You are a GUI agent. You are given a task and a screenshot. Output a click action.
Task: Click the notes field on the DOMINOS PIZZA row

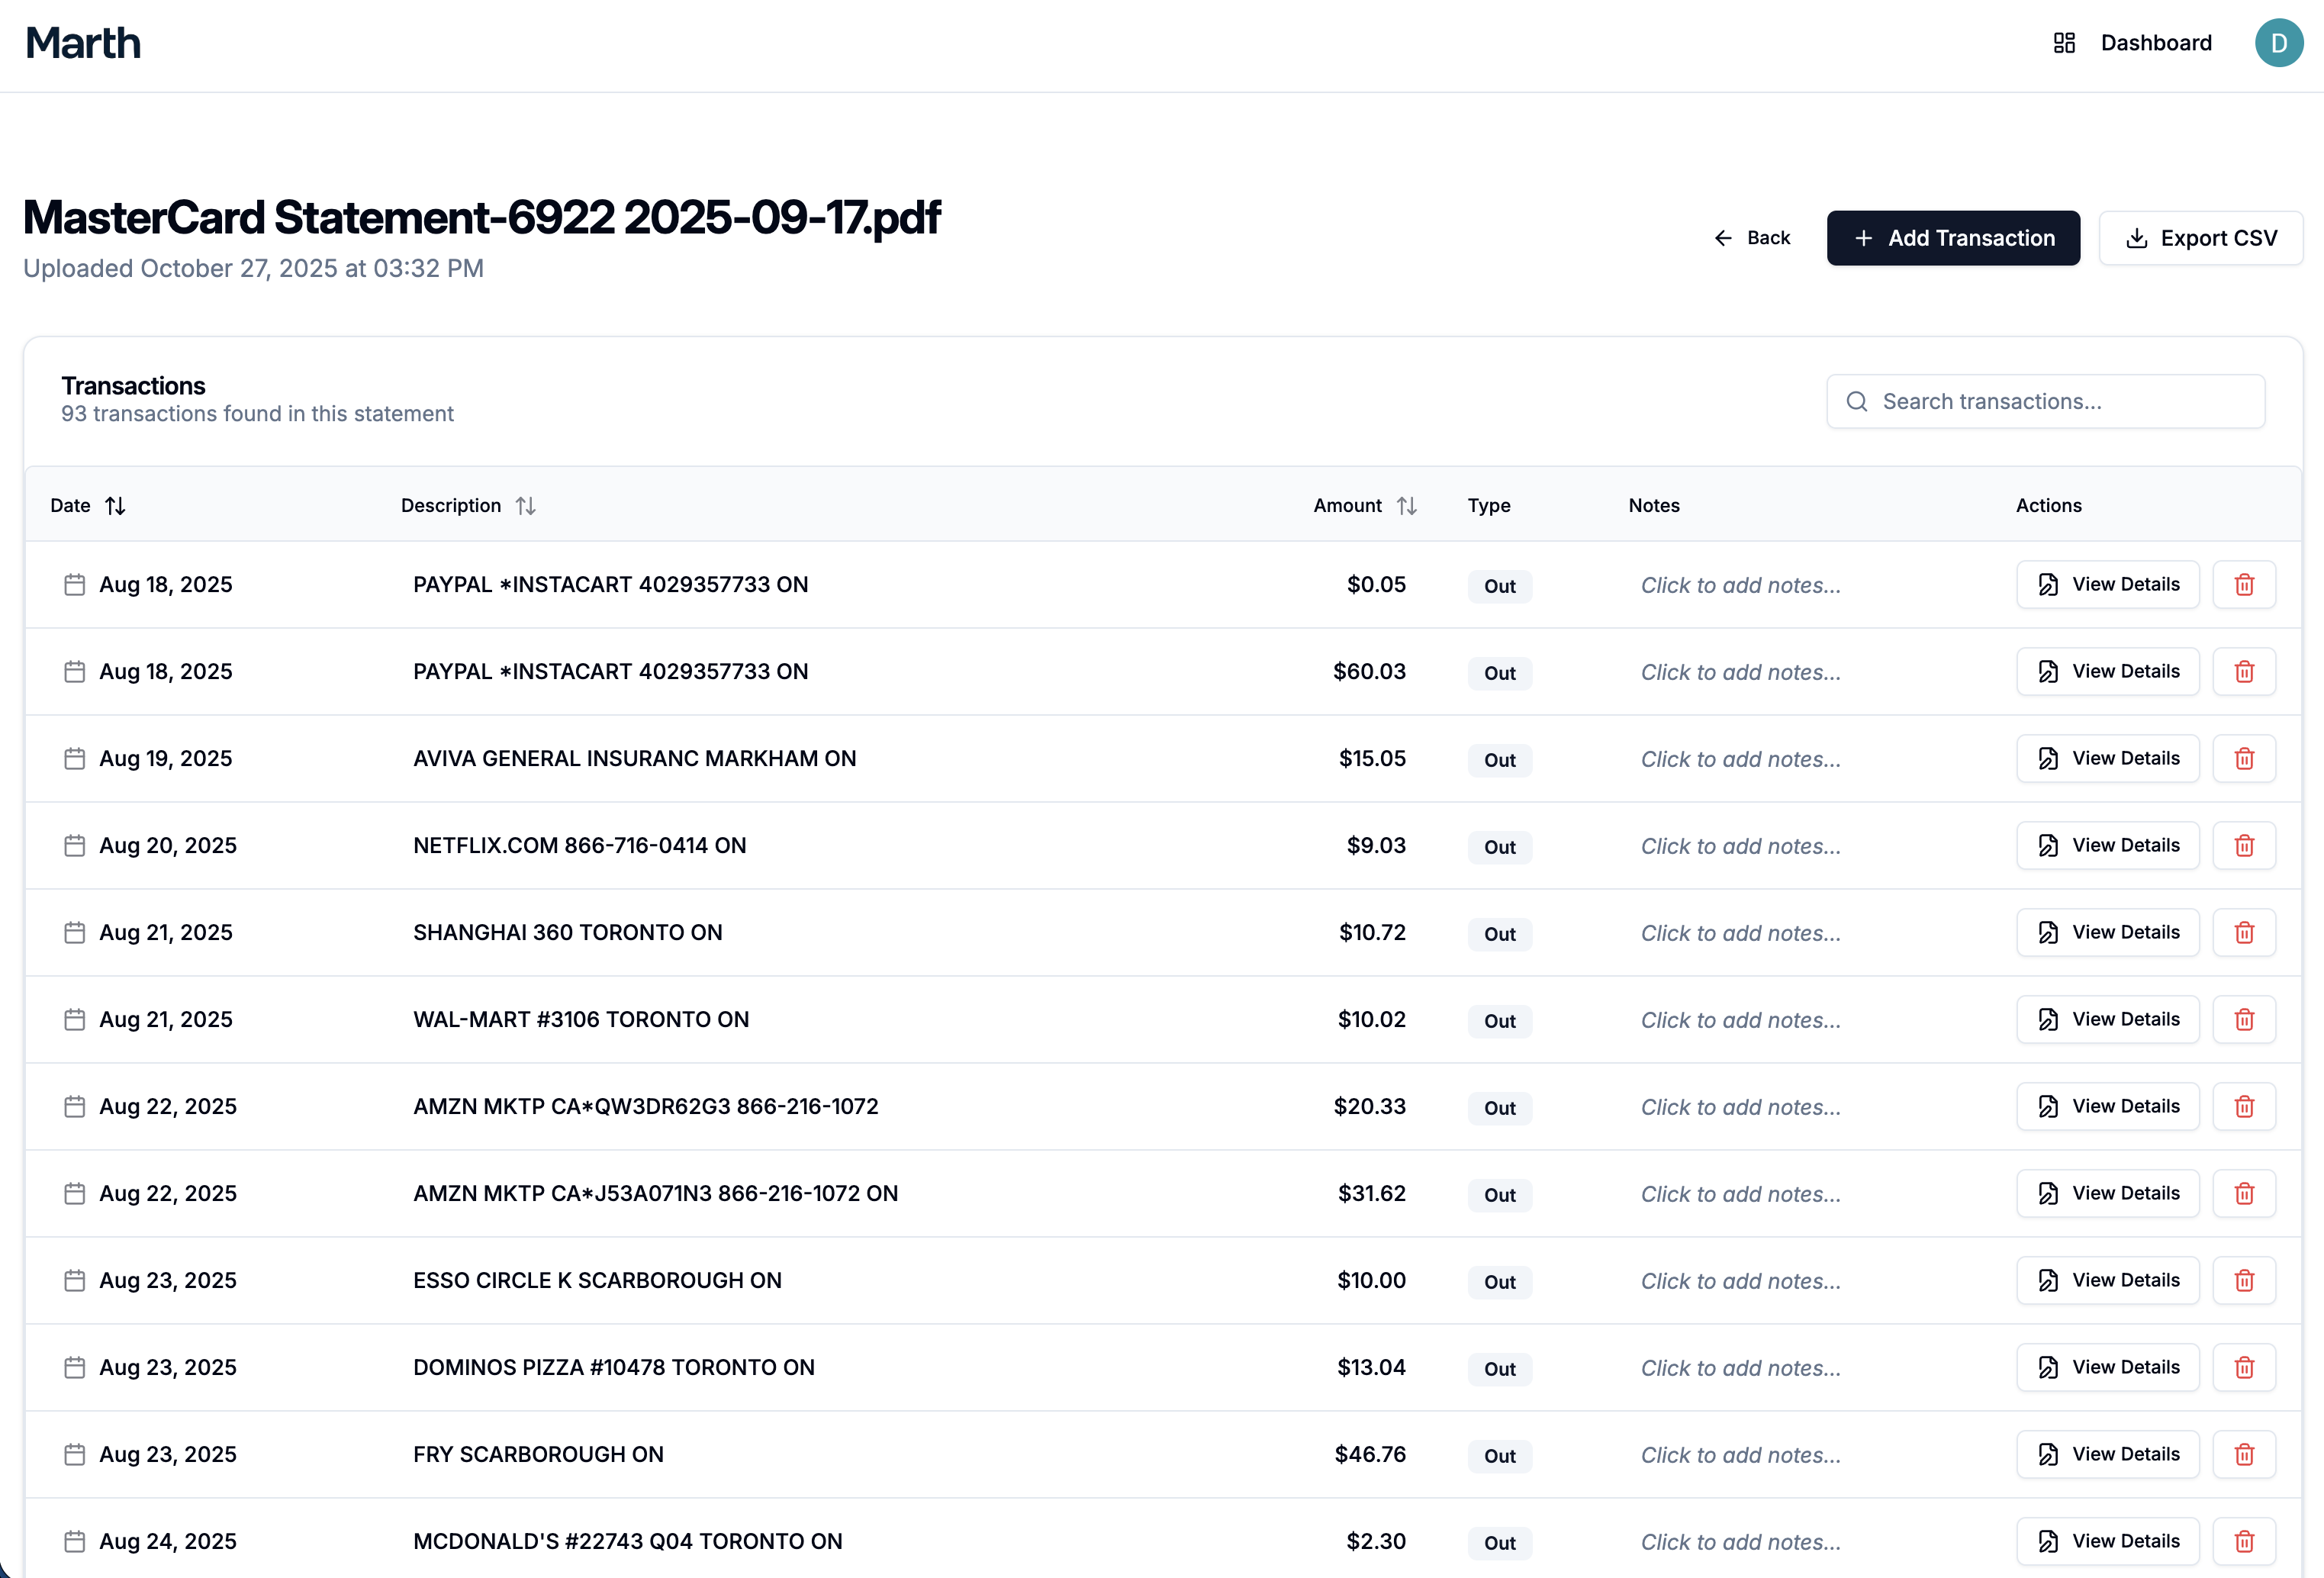pos(1740,1367)
